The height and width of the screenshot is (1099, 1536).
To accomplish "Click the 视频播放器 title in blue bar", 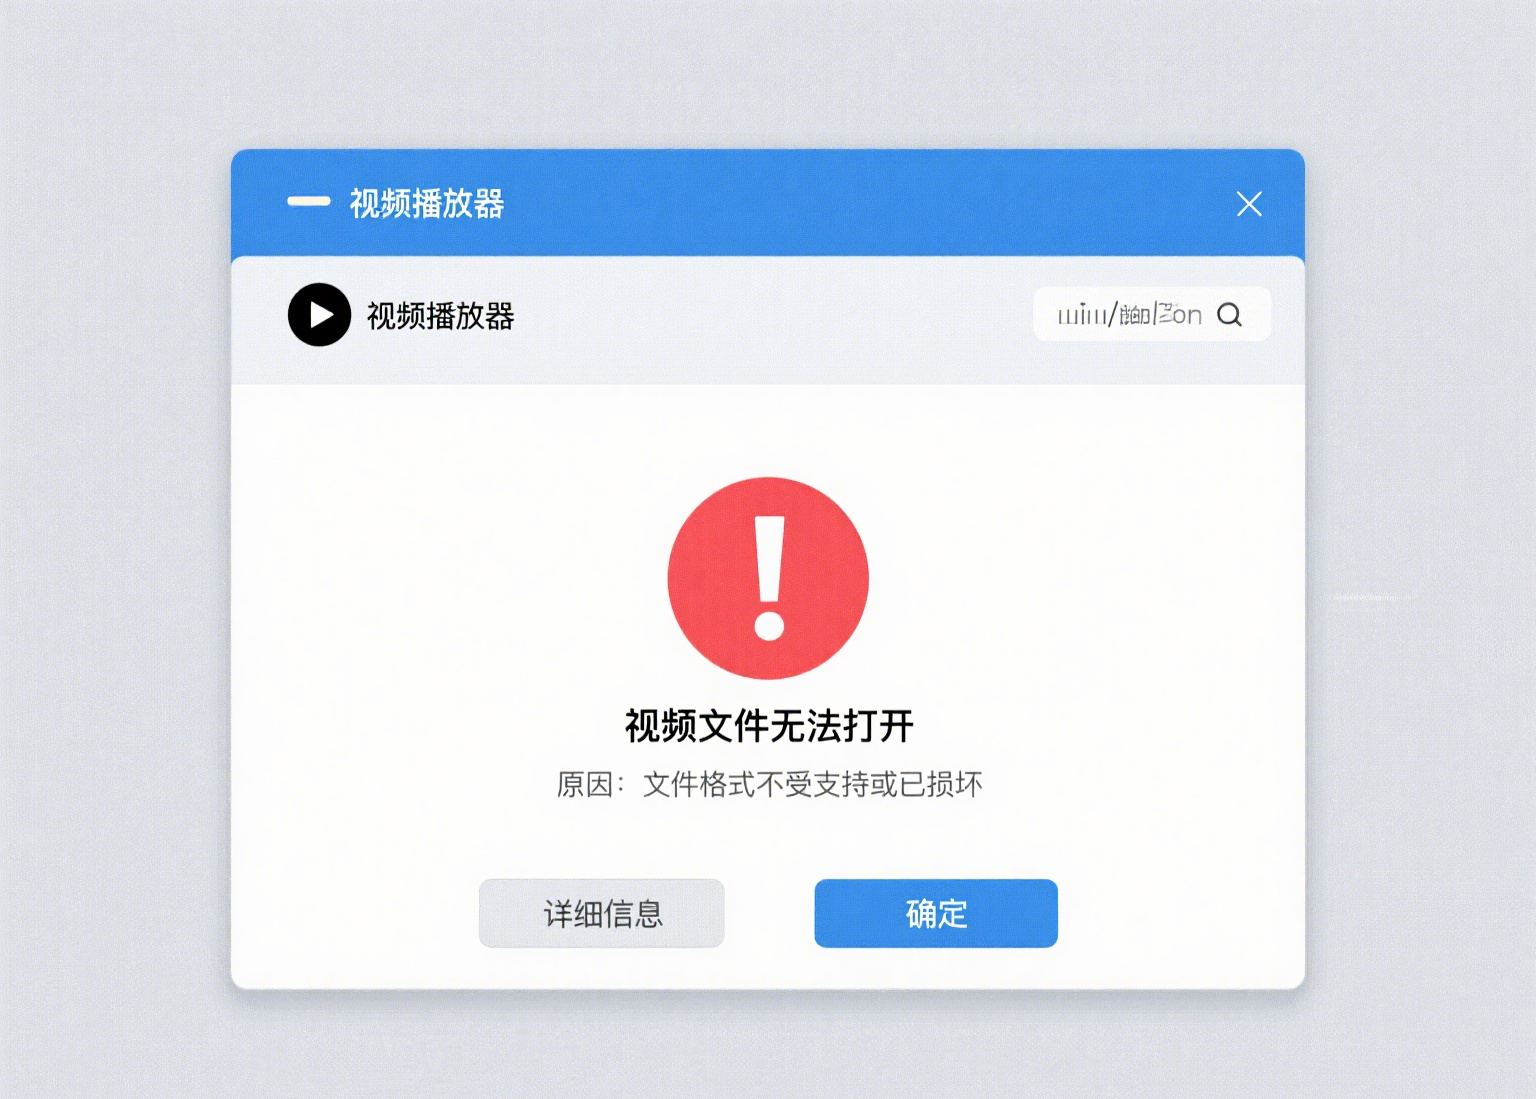I will pos(427,203).
